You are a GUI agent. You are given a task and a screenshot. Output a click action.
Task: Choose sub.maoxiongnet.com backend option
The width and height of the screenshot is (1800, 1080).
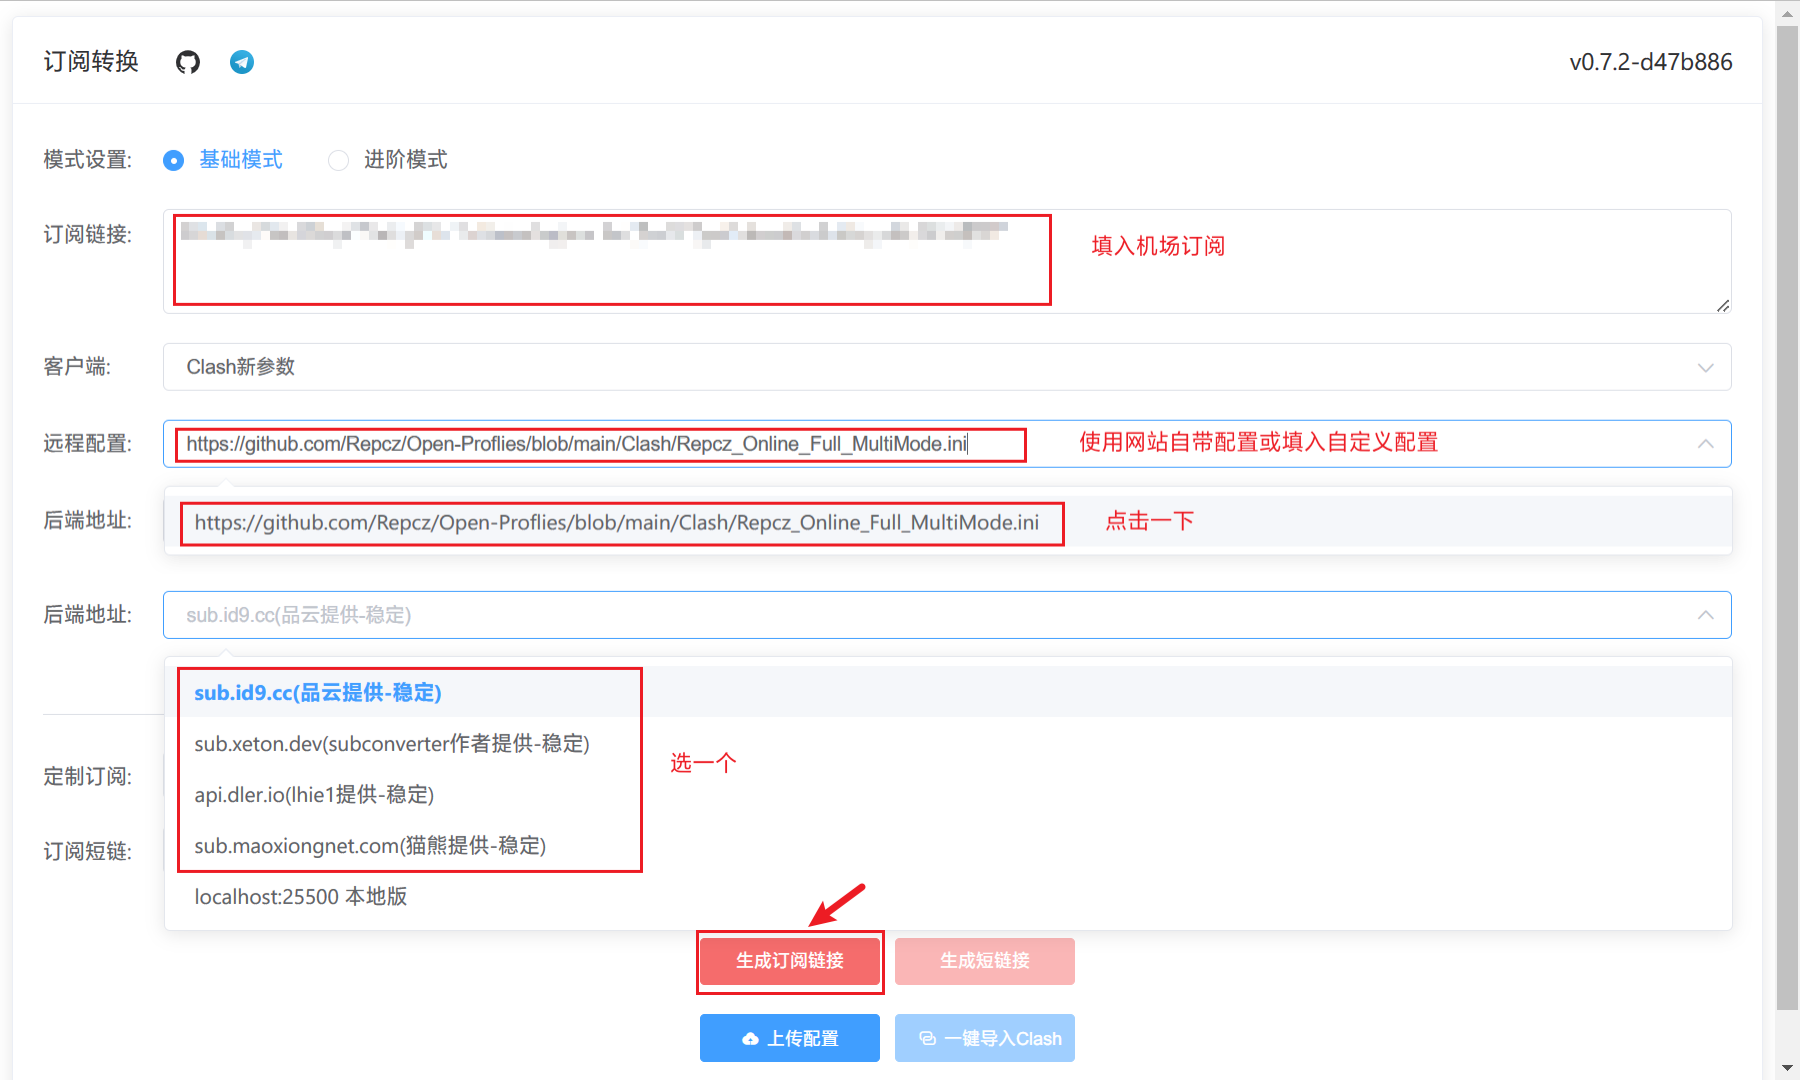tap(370, 846)
